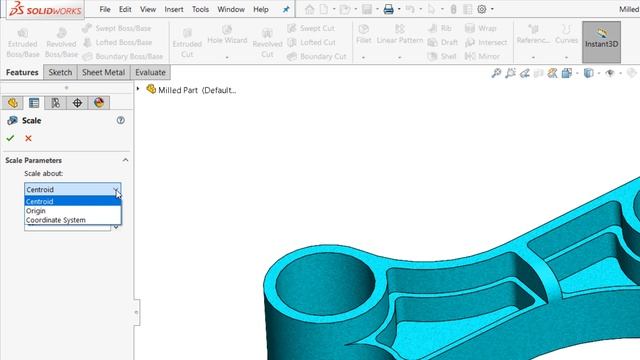Open the DisplayManager color ball tab
The image size is (640, 360).
(x=99, y=103)
